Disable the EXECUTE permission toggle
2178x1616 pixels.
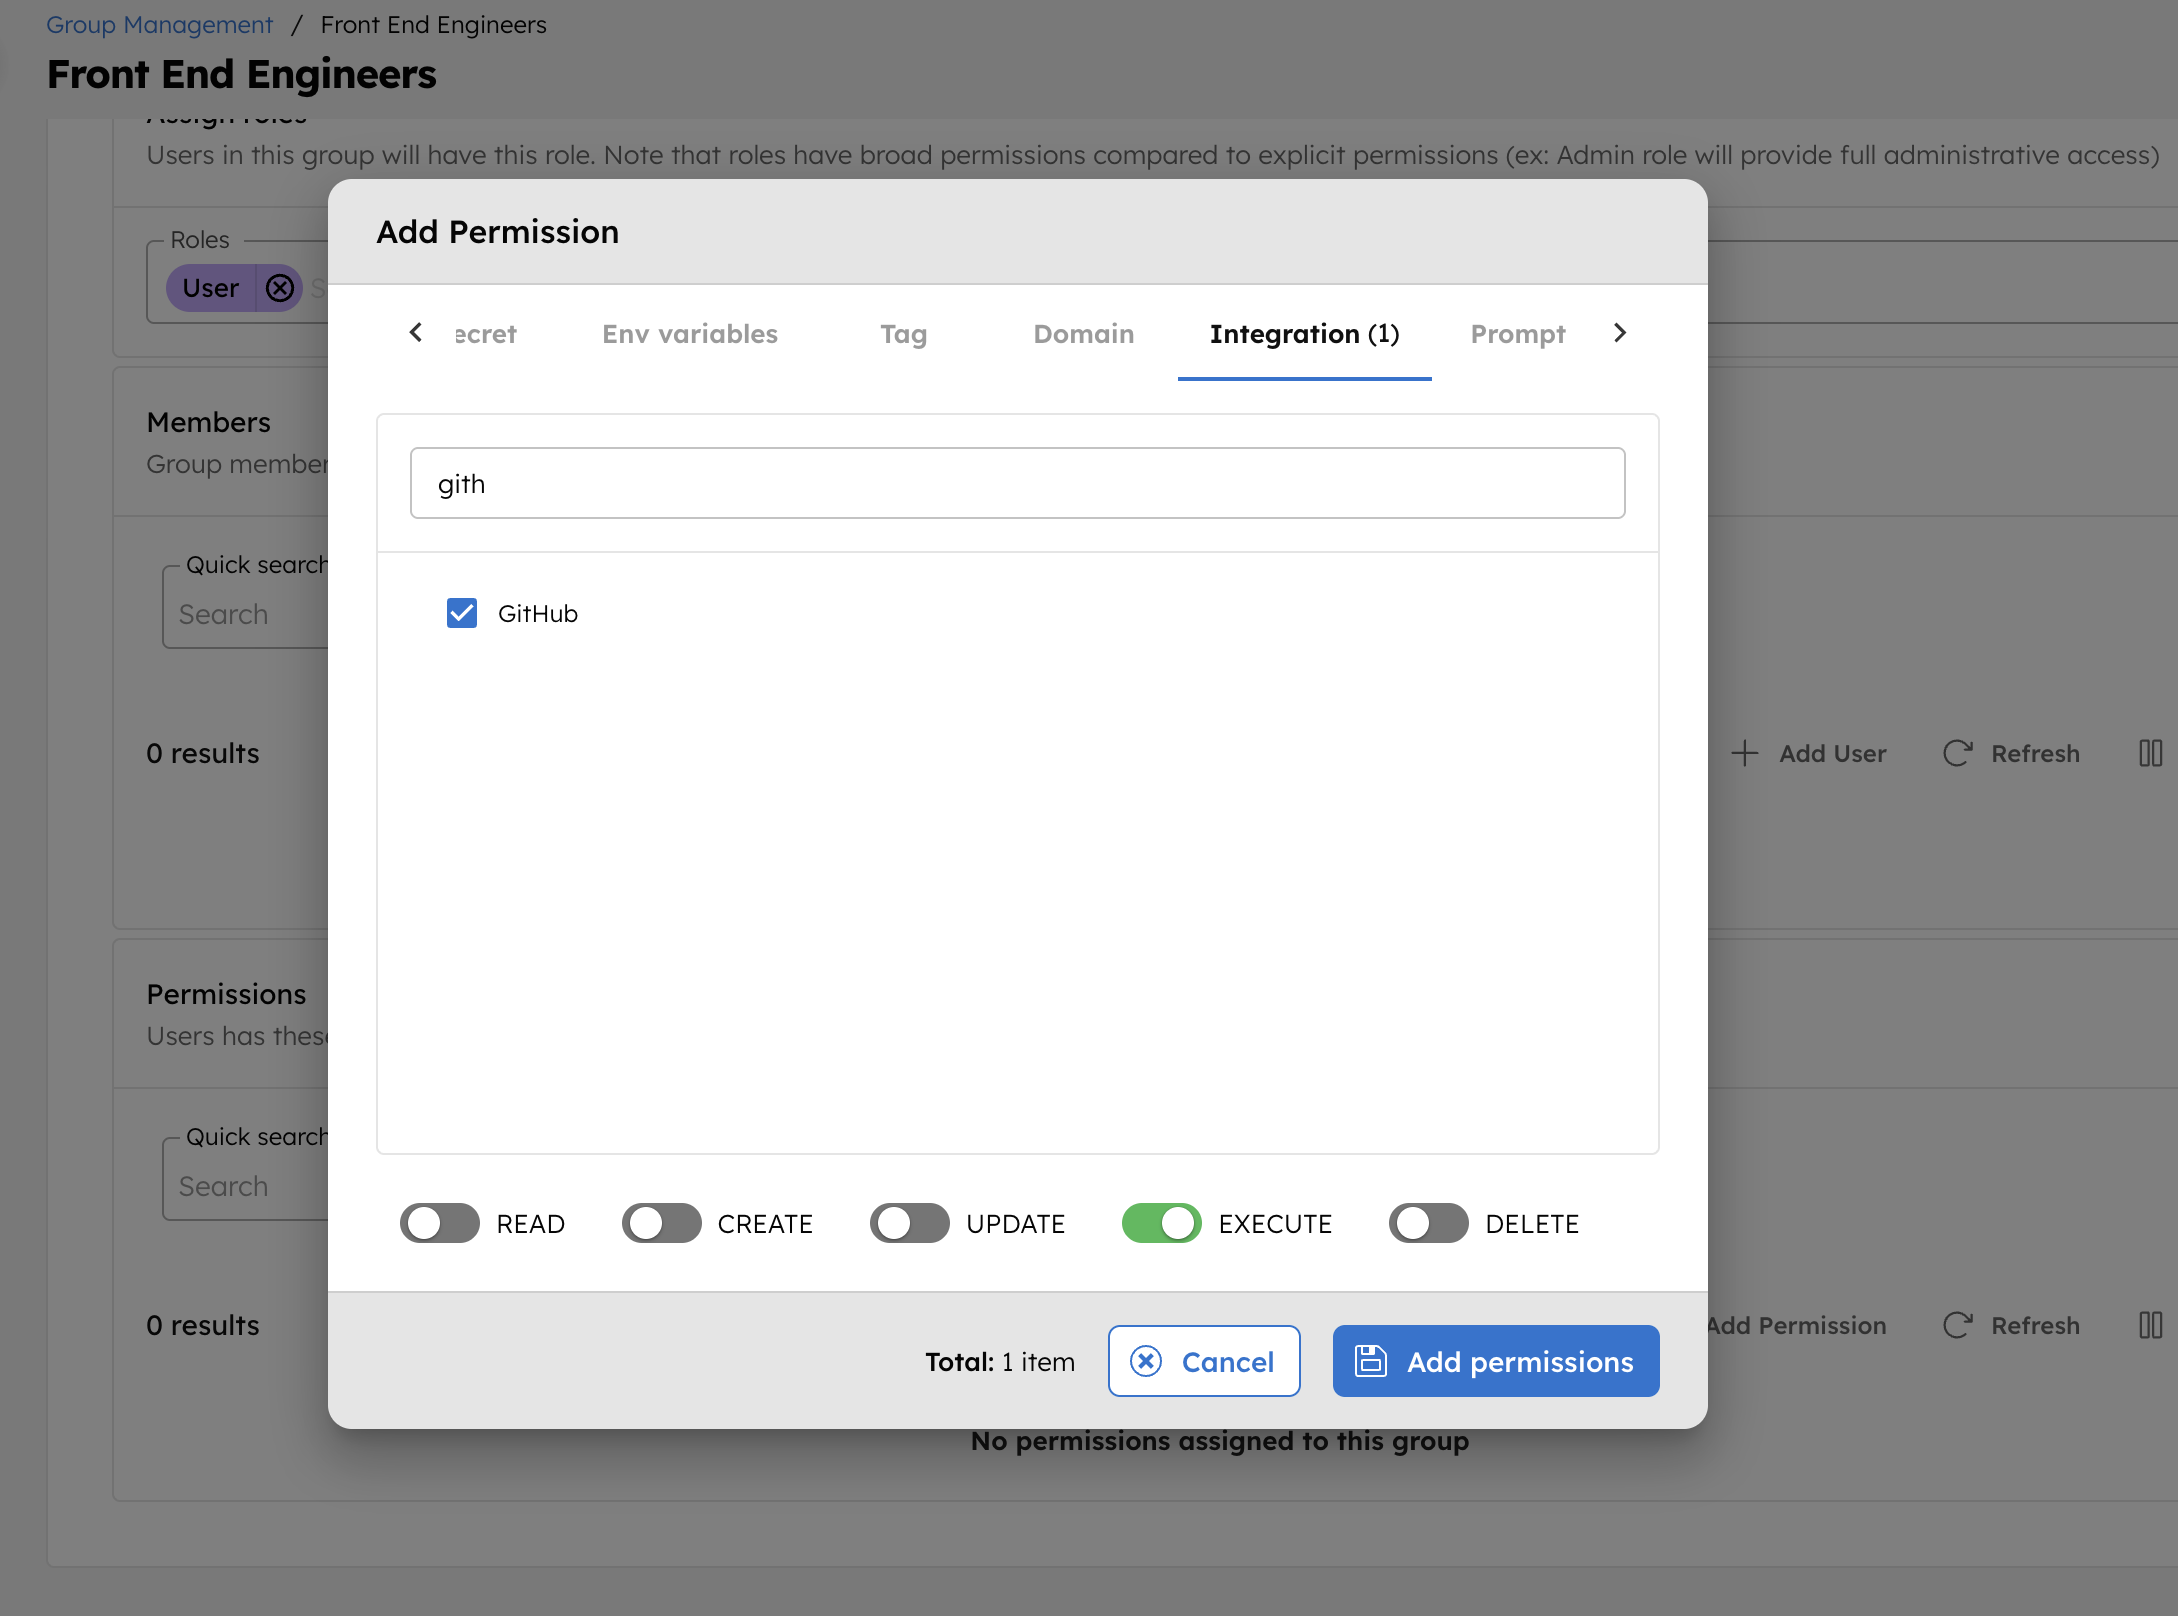point(1161,1223)
